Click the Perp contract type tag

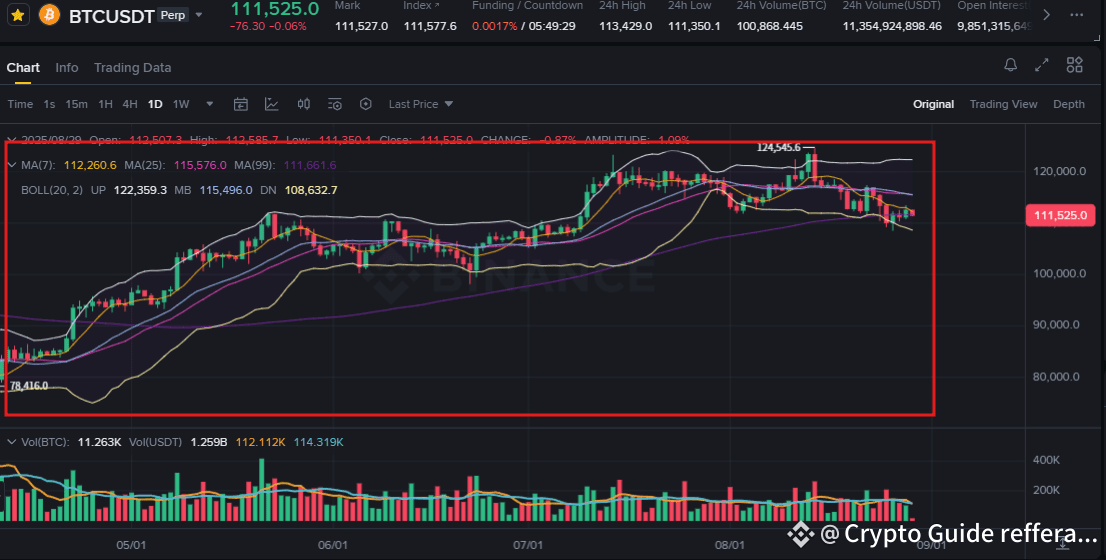coord(172,15)
